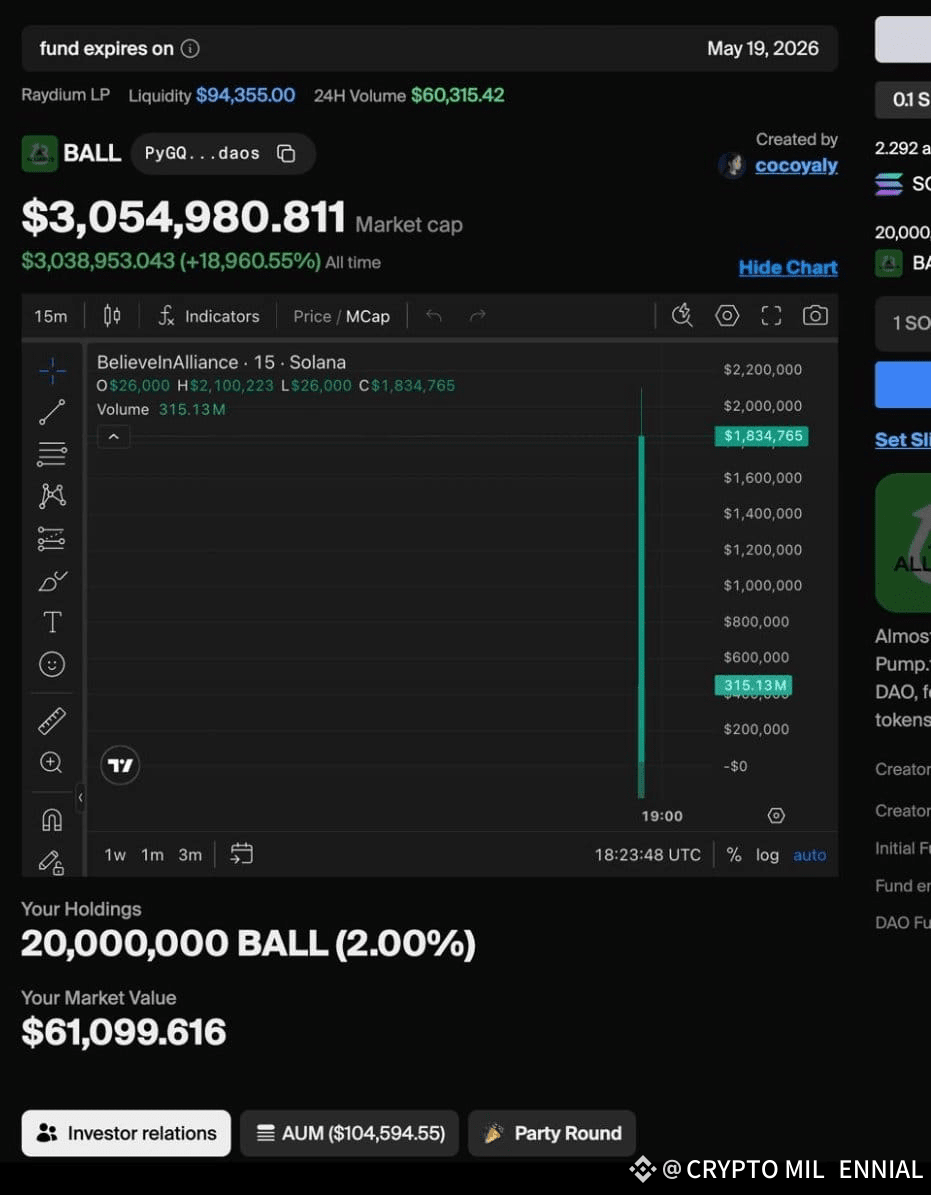Click the Volume 315.13M legend entry
The height and width of the screenshot is (1195, 931).
click(161, 409)
